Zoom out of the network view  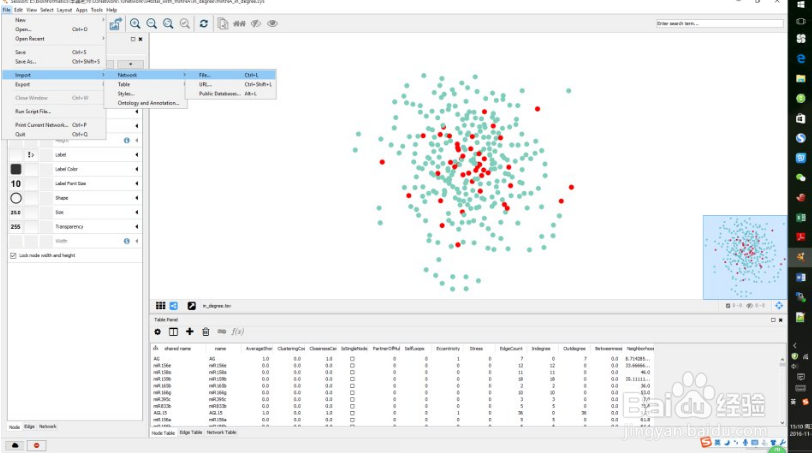coord(152,23)
